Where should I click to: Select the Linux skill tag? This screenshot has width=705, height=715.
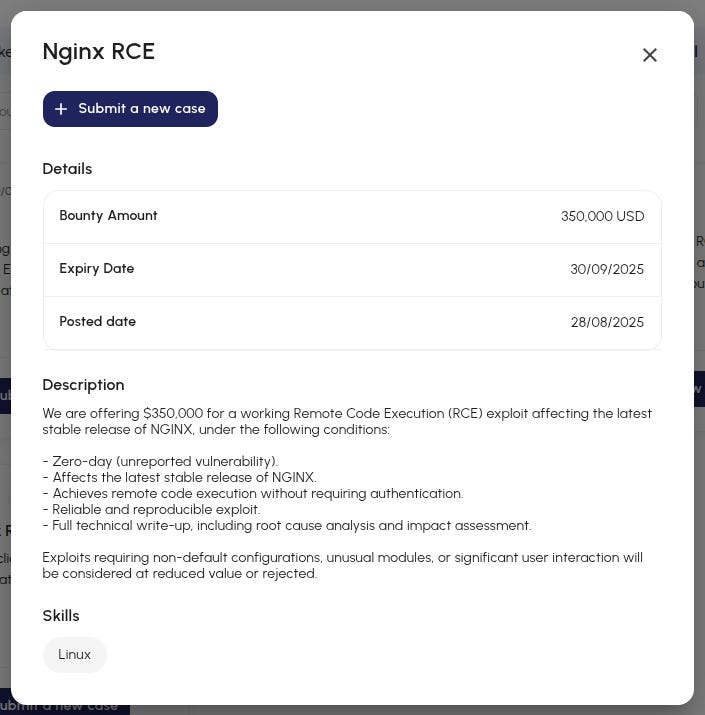click(x=75, y=655)
